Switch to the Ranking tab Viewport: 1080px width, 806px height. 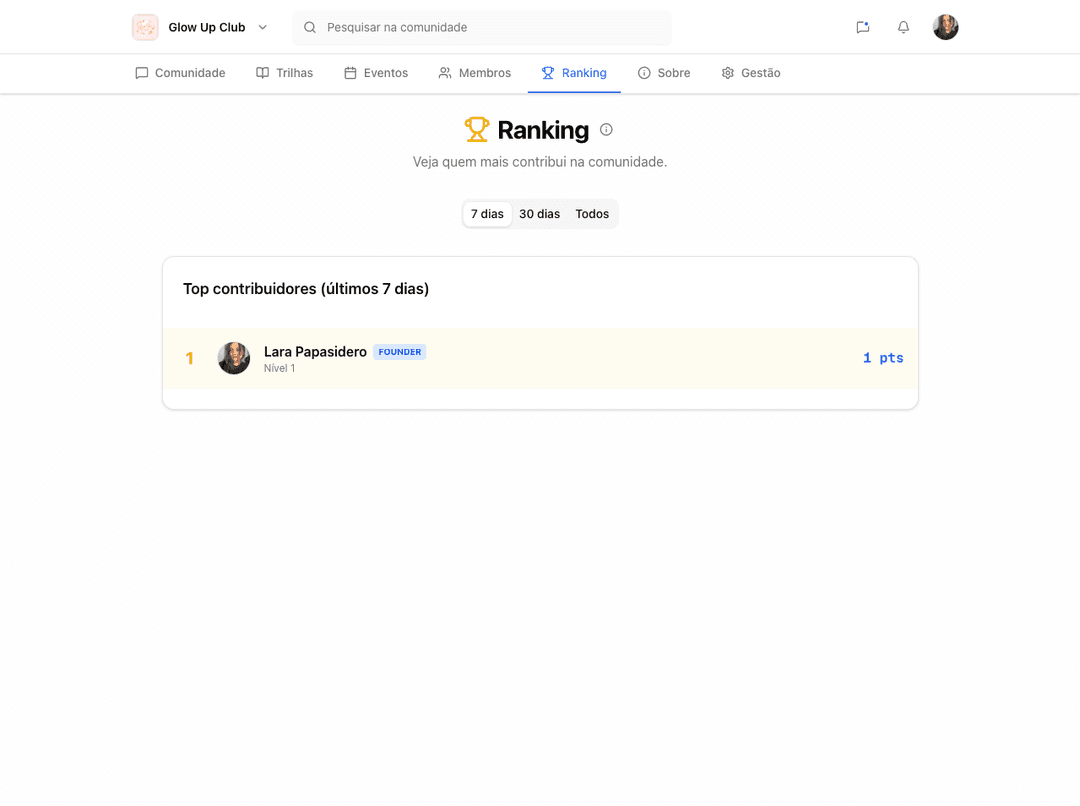click(583, 72)
